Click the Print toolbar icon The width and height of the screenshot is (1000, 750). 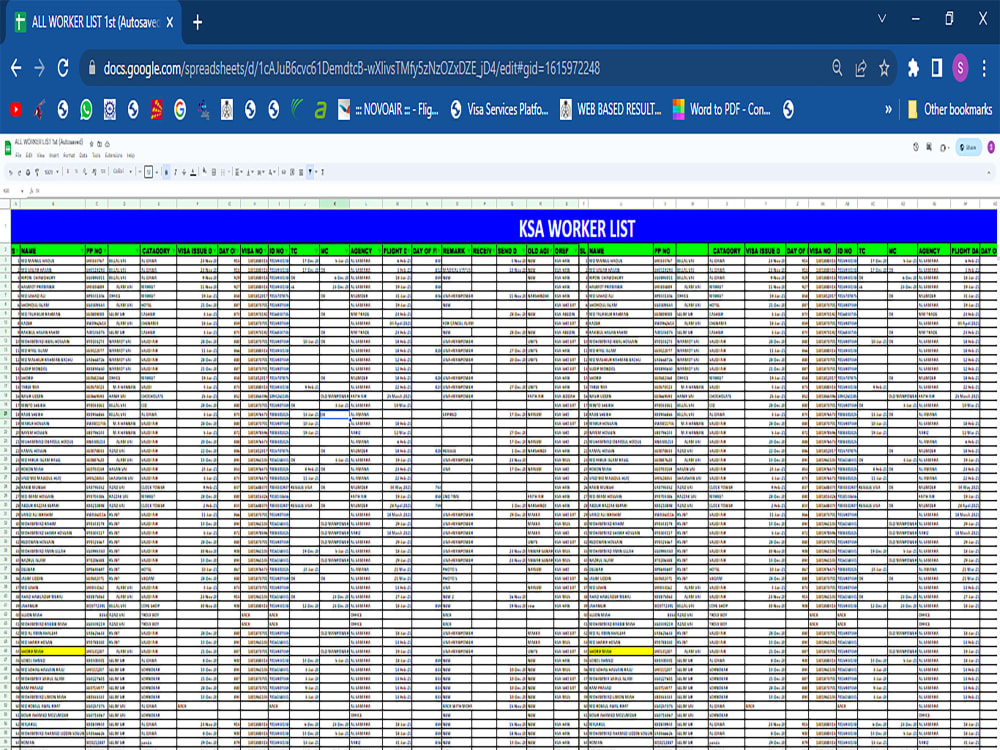click(28, 172)
